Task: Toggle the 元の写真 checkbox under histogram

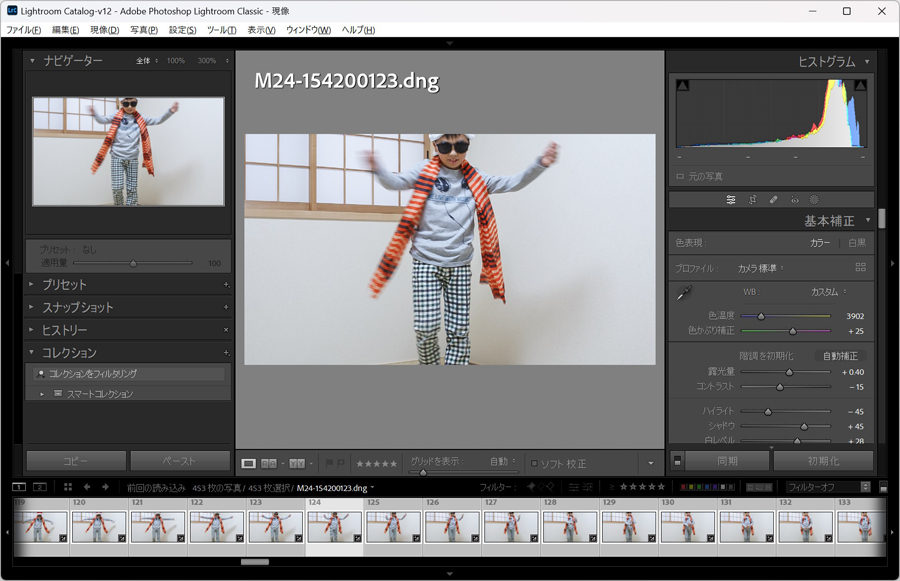Action: [x=681, y=176]
